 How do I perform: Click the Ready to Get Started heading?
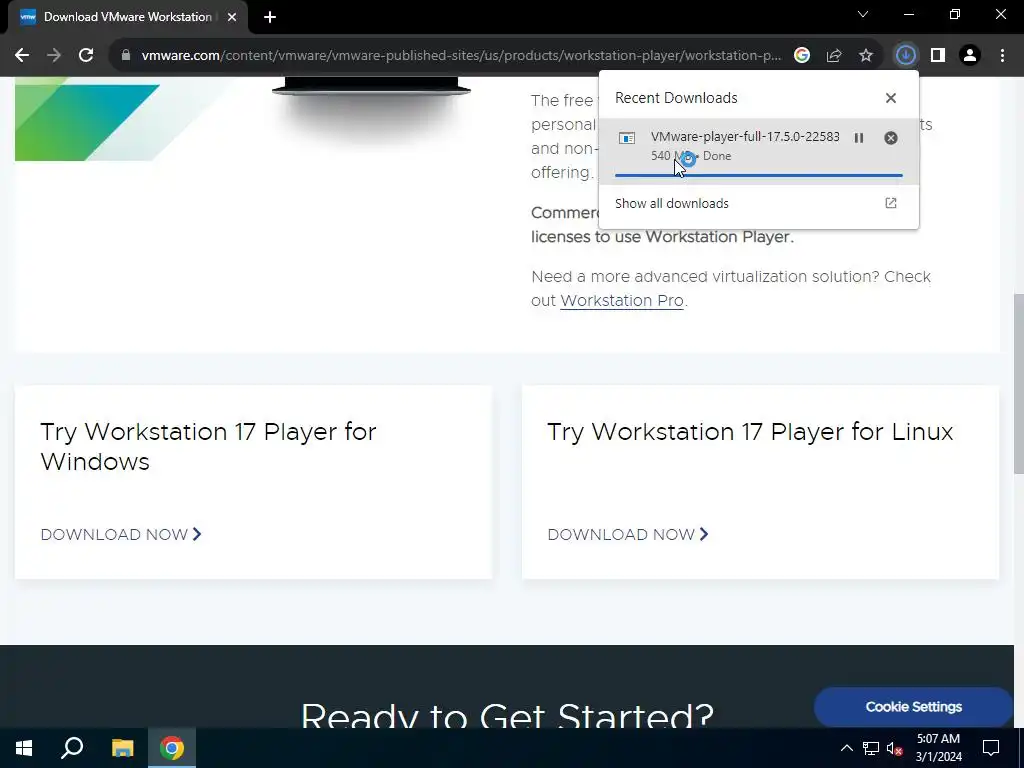coord(507,715)
